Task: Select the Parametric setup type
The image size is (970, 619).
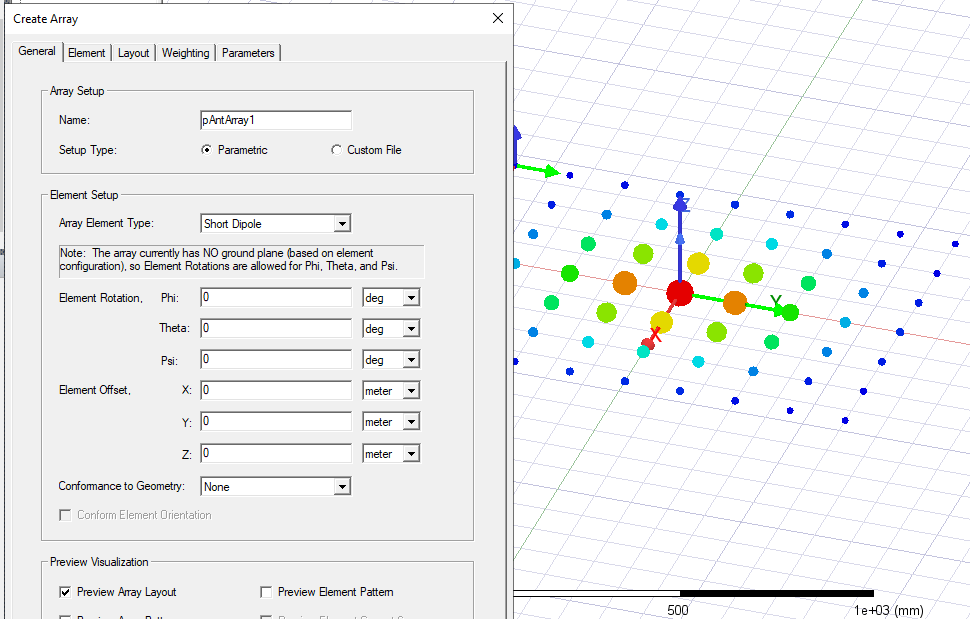Action: tap(207, 150)
